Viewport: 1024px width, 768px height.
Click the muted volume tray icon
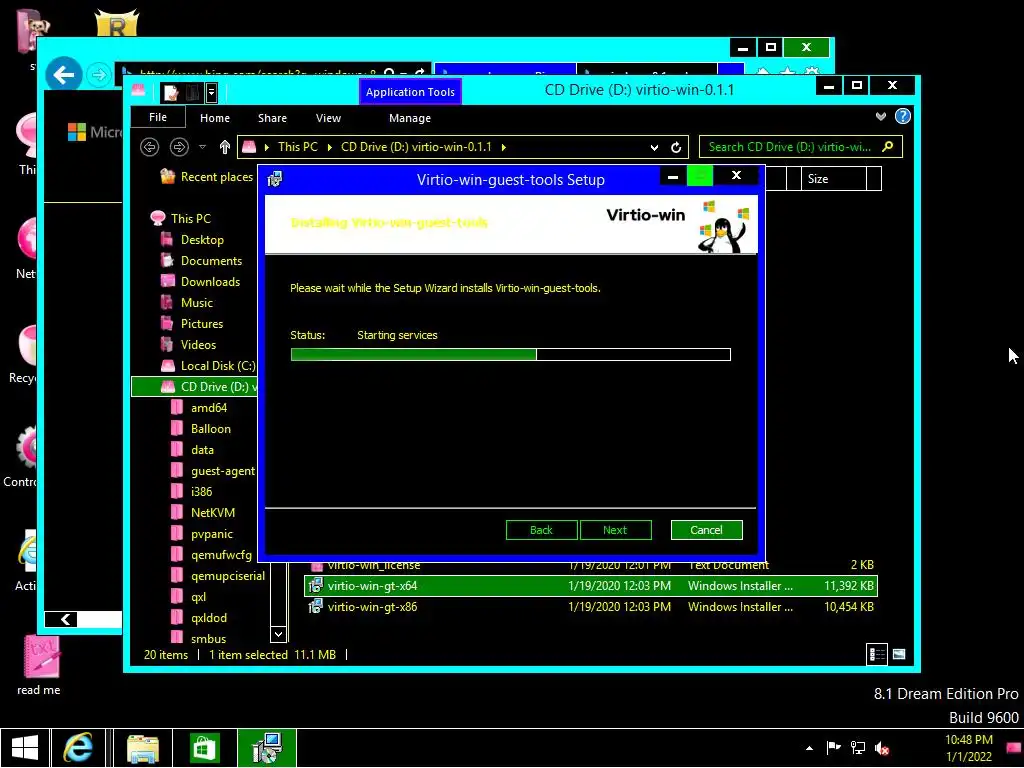882,748
